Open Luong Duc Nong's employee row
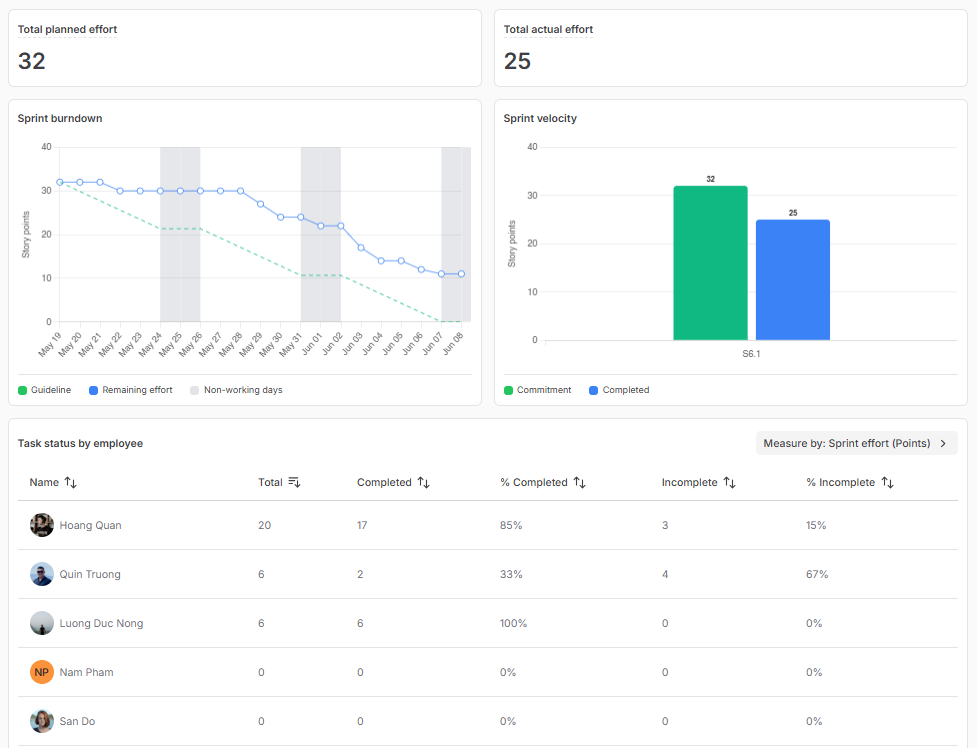 (101, 624)
